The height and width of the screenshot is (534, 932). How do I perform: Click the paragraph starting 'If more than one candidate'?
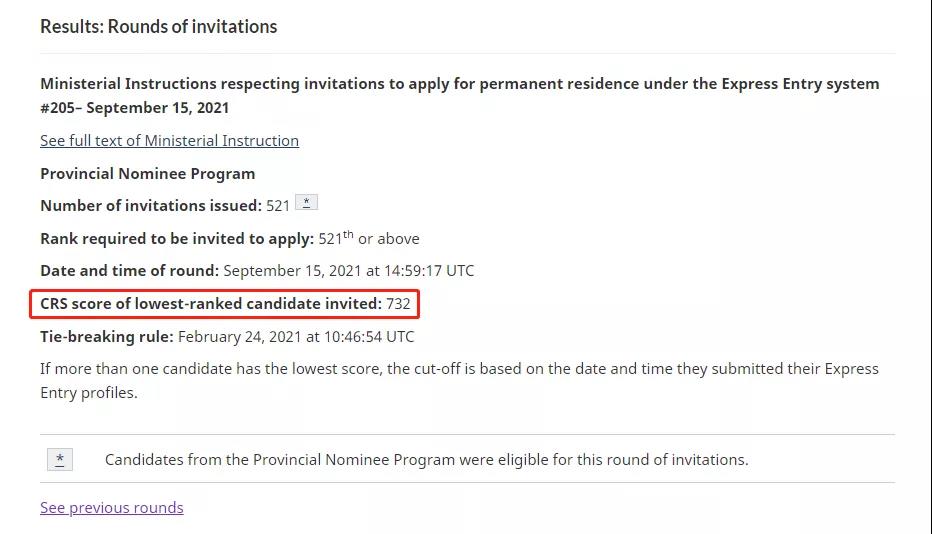[x=459, y=381]
